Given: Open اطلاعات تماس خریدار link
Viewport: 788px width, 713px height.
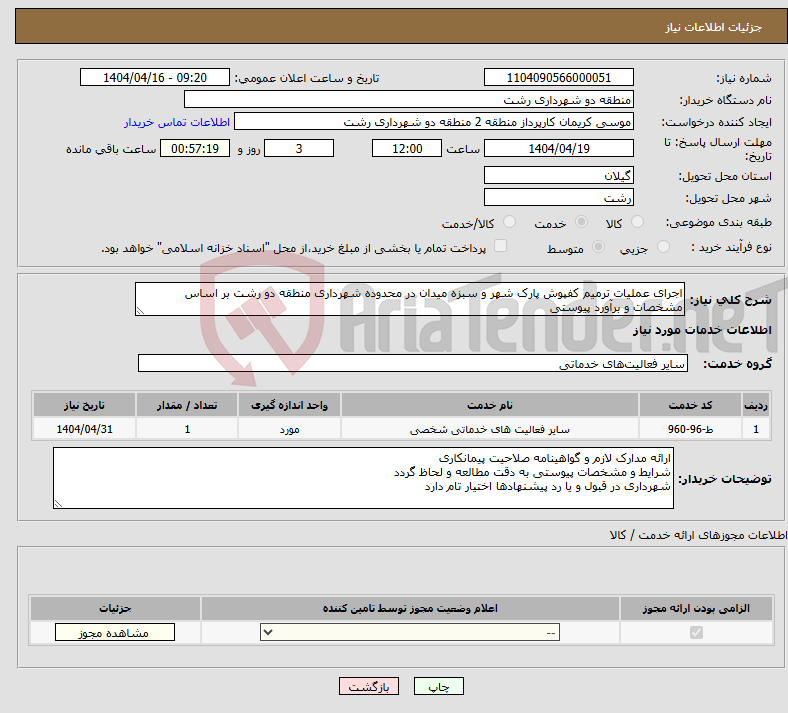Looking at the screenshot, I should tap(177, 122).
